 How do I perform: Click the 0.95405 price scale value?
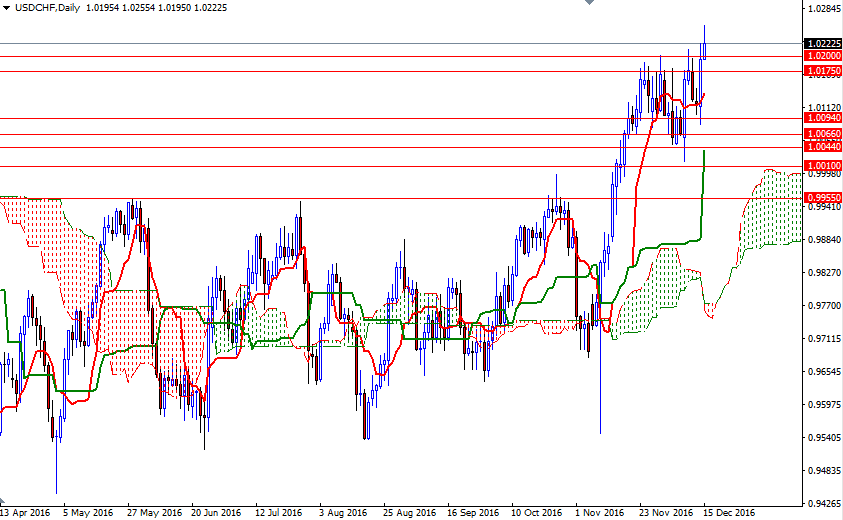(824, 438)
